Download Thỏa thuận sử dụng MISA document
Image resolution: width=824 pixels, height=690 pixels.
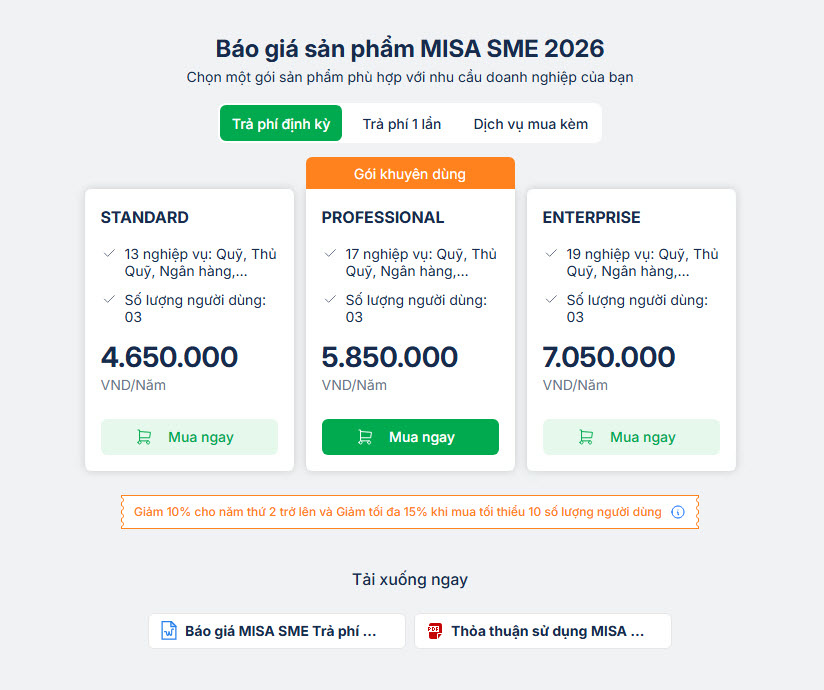click(546, 631)
